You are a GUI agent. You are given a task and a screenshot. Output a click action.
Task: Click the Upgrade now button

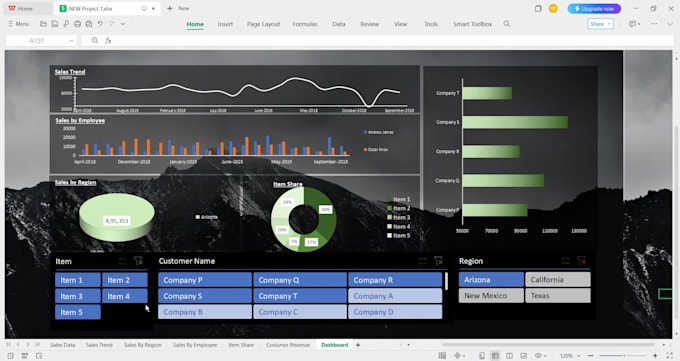click(x=594, y=9)
